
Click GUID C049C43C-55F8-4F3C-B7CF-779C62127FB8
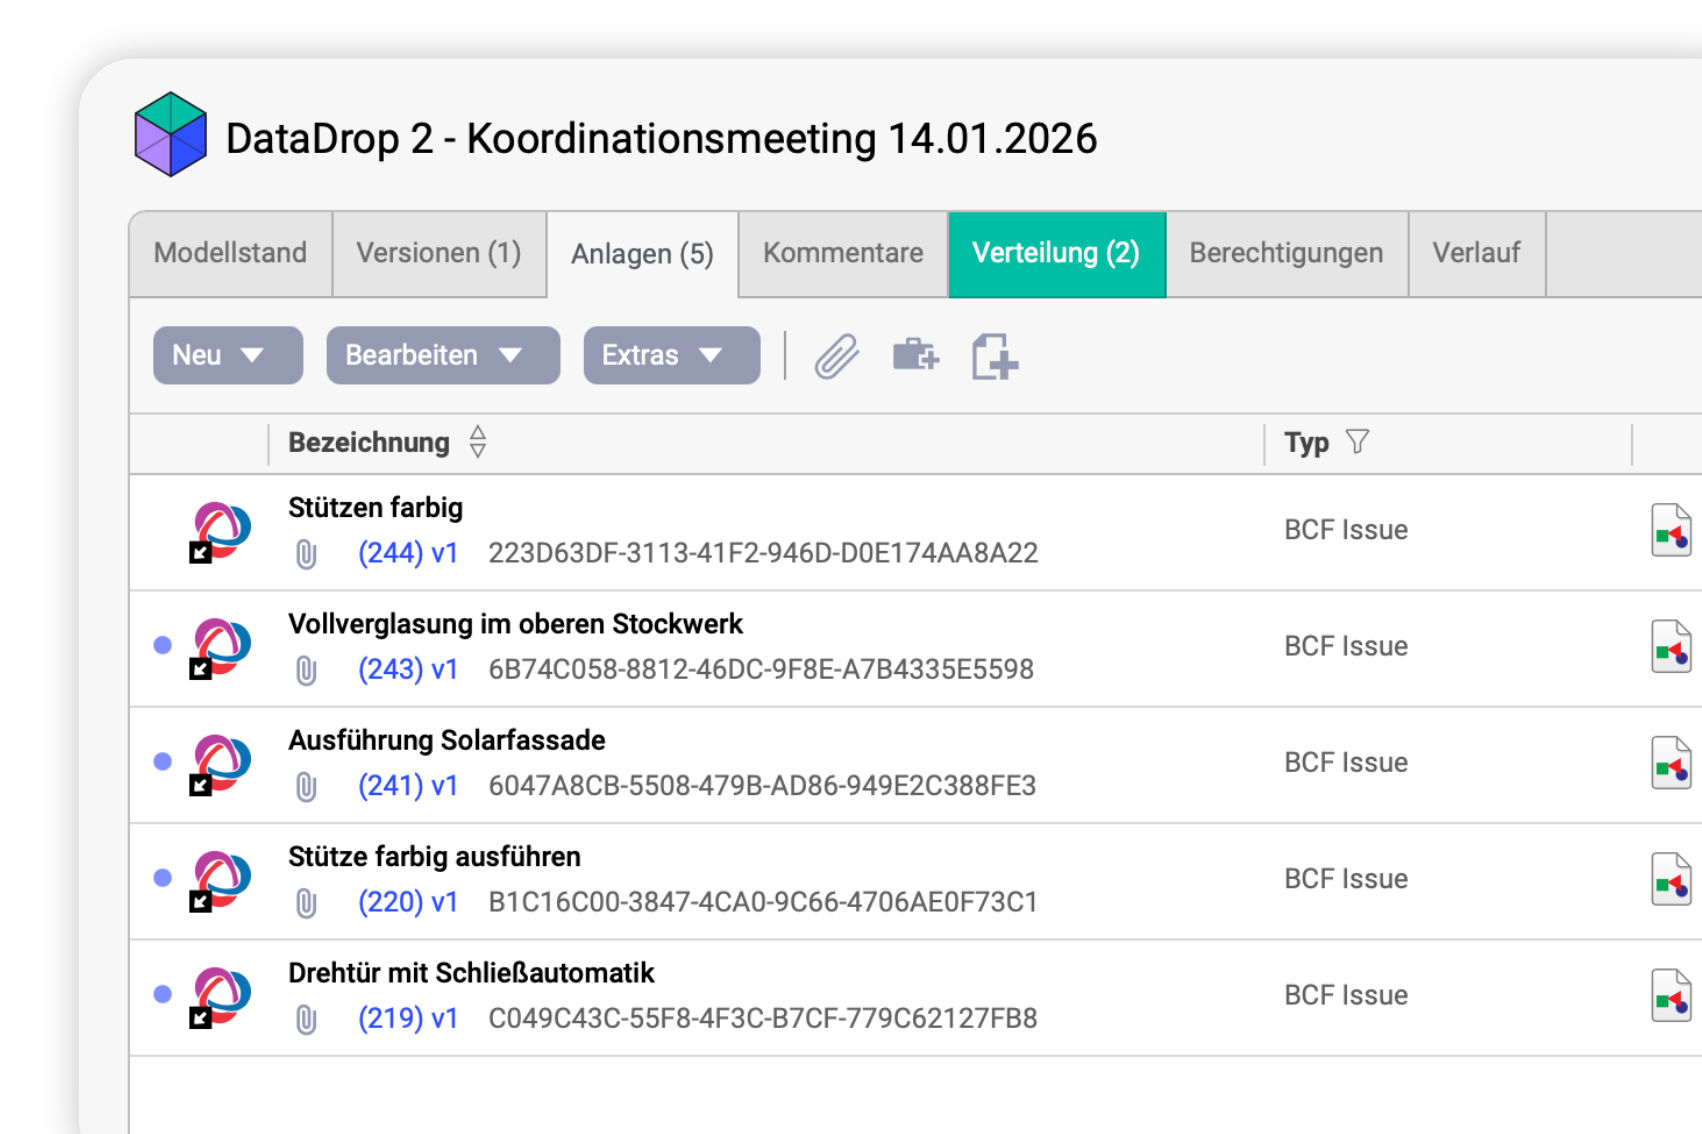pyautogui.click(x=763, y=1018)
